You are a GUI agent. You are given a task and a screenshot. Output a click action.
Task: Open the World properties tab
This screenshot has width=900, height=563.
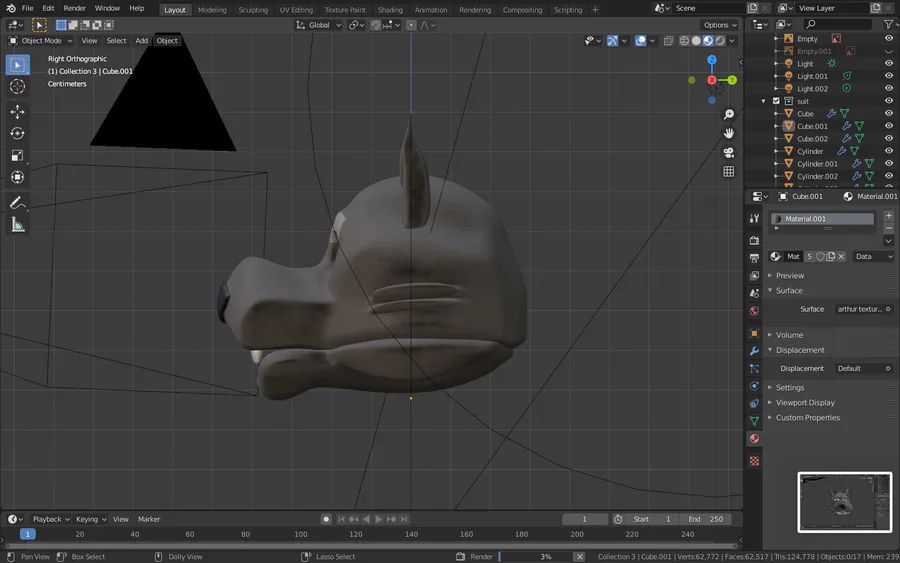coord(754,310)
